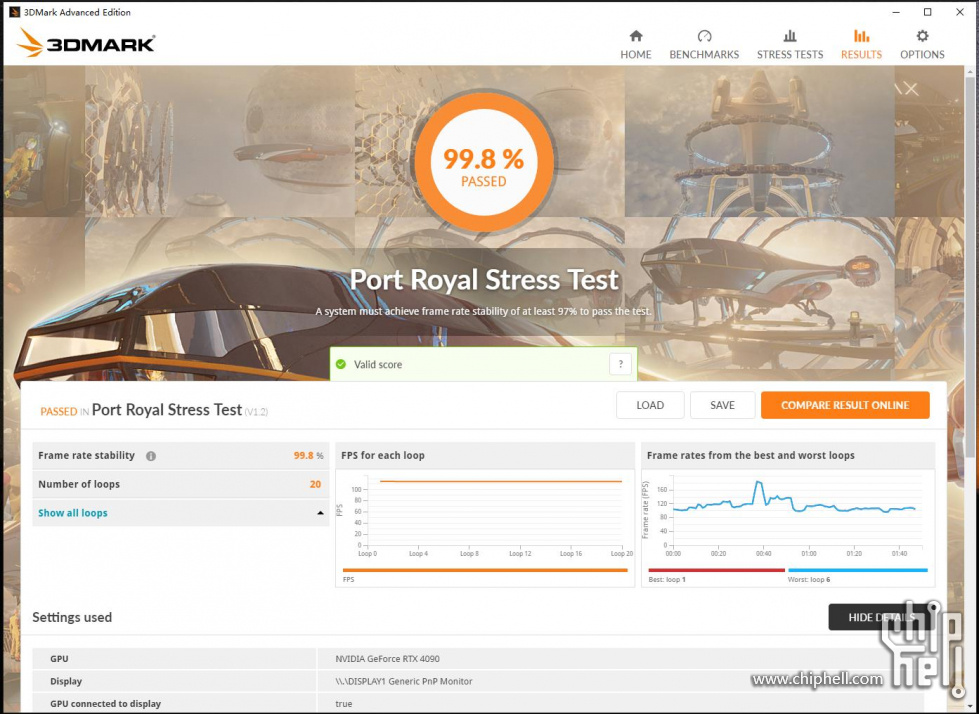The width and height of the screenshot is (979, 714).
Task: Click the GPU row label
Action: (59, 658)
